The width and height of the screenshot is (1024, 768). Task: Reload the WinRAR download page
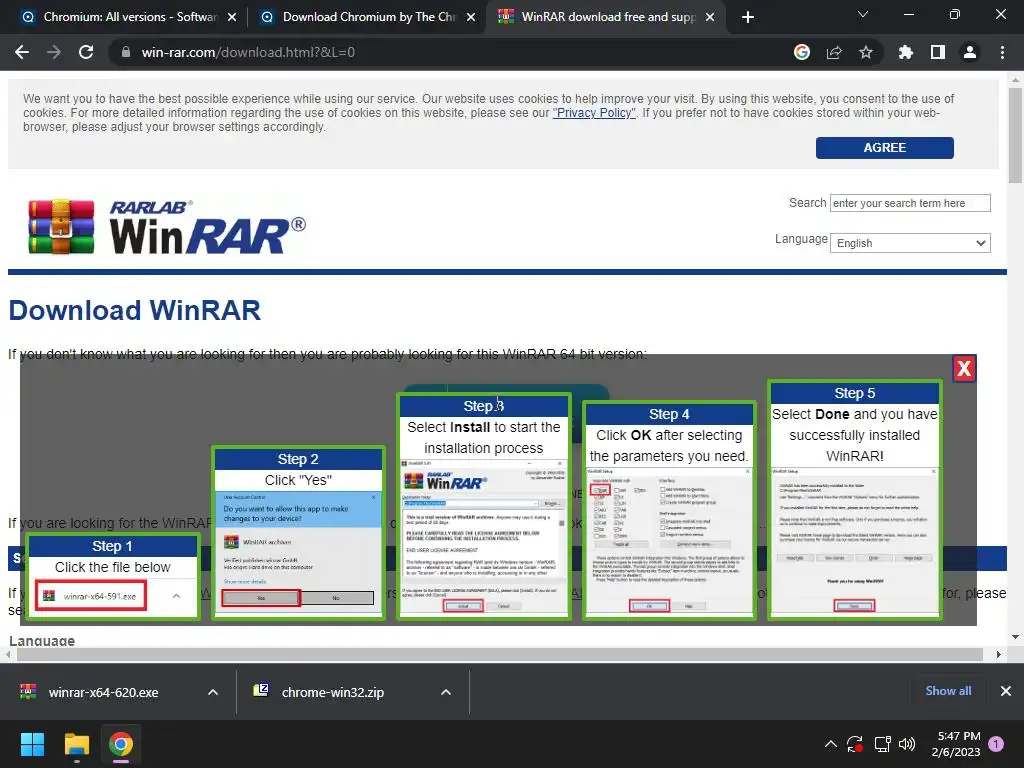click(86, 52)
